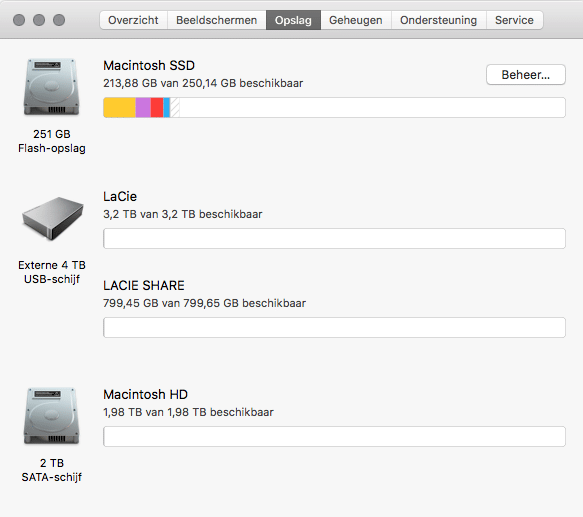This screenshot has width=583, height=517.
Task: Click the blue segment of the SSD bar
Action: coord(167,107)
